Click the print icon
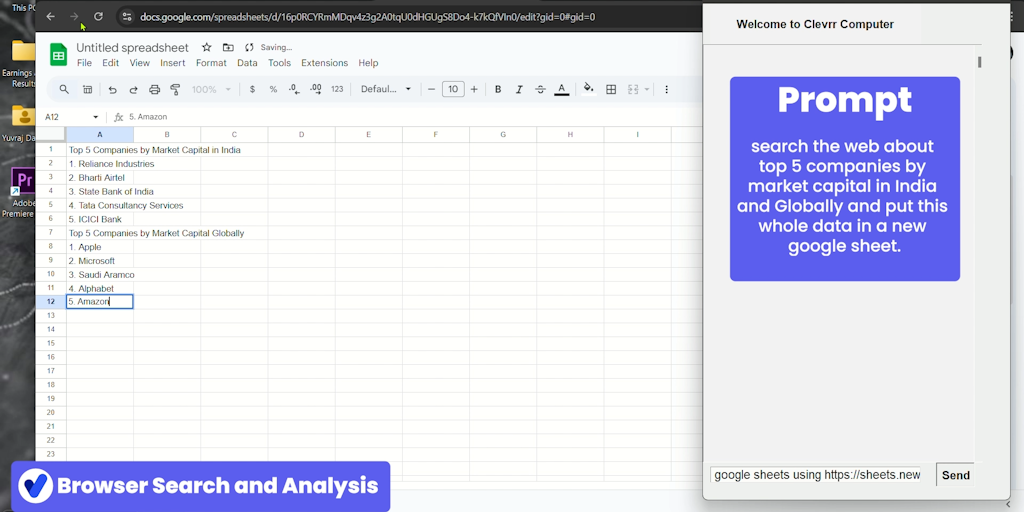Image resolution: width=1024 pixels, height=512 pixels. pyautogui.click(x=154, y=89)
